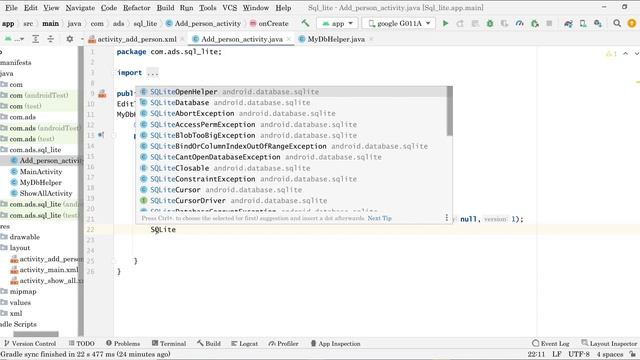Screen dimensions: 640x360
Task: Run the app with green play button
Action: pyautogui.click(x=445, y=23)
